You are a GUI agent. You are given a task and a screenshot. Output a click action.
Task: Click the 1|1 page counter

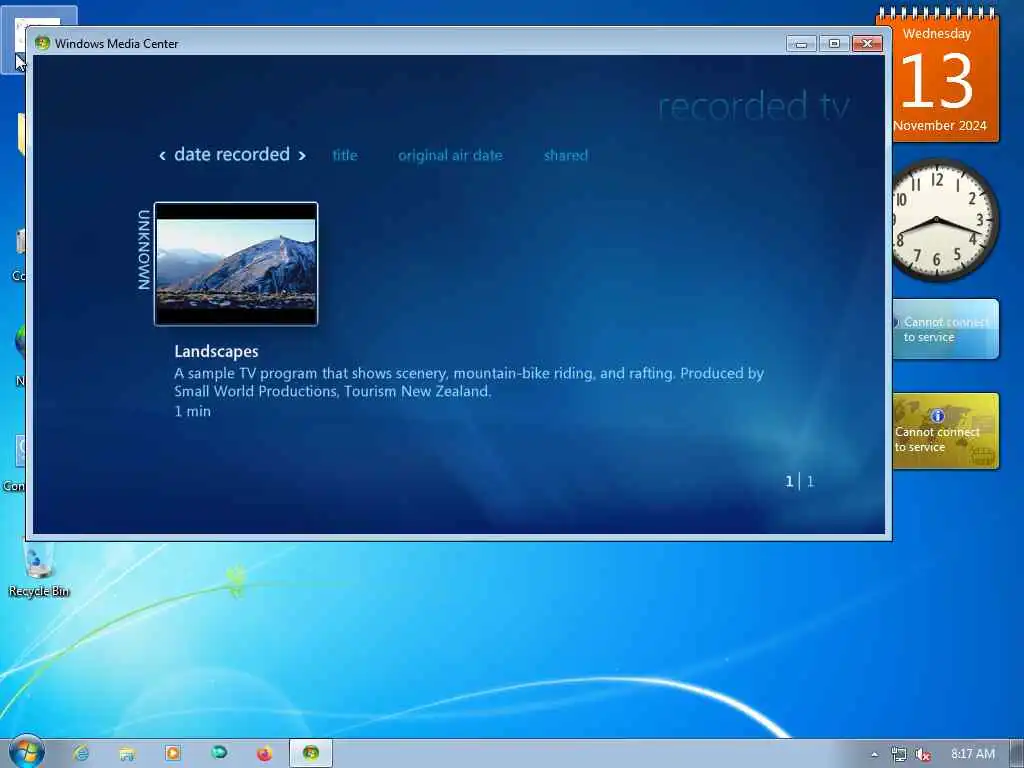[x=799, y=482]
